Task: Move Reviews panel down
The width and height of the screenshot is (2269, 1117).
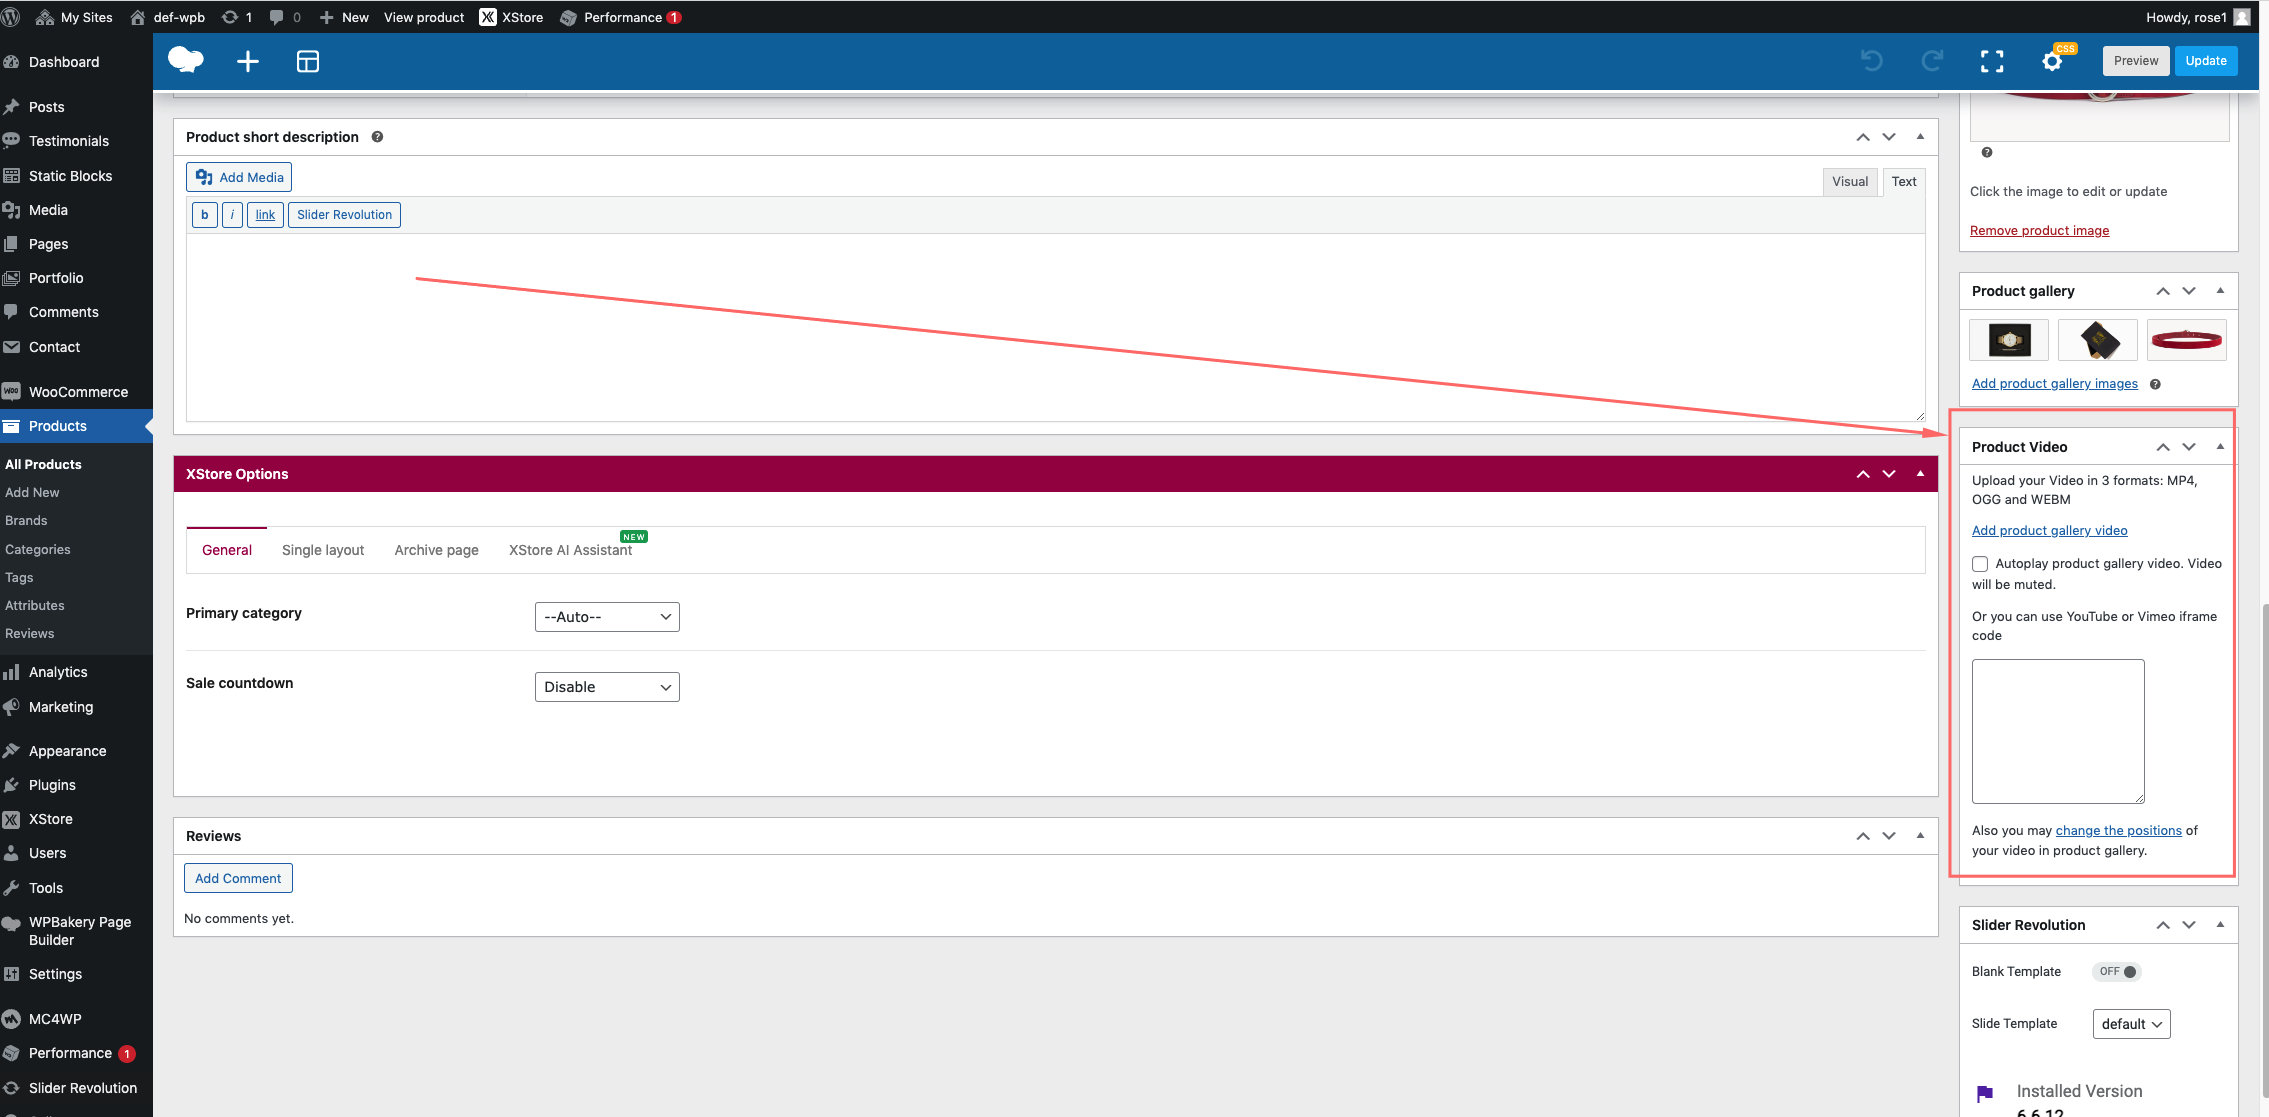Action: (1889, 836)
